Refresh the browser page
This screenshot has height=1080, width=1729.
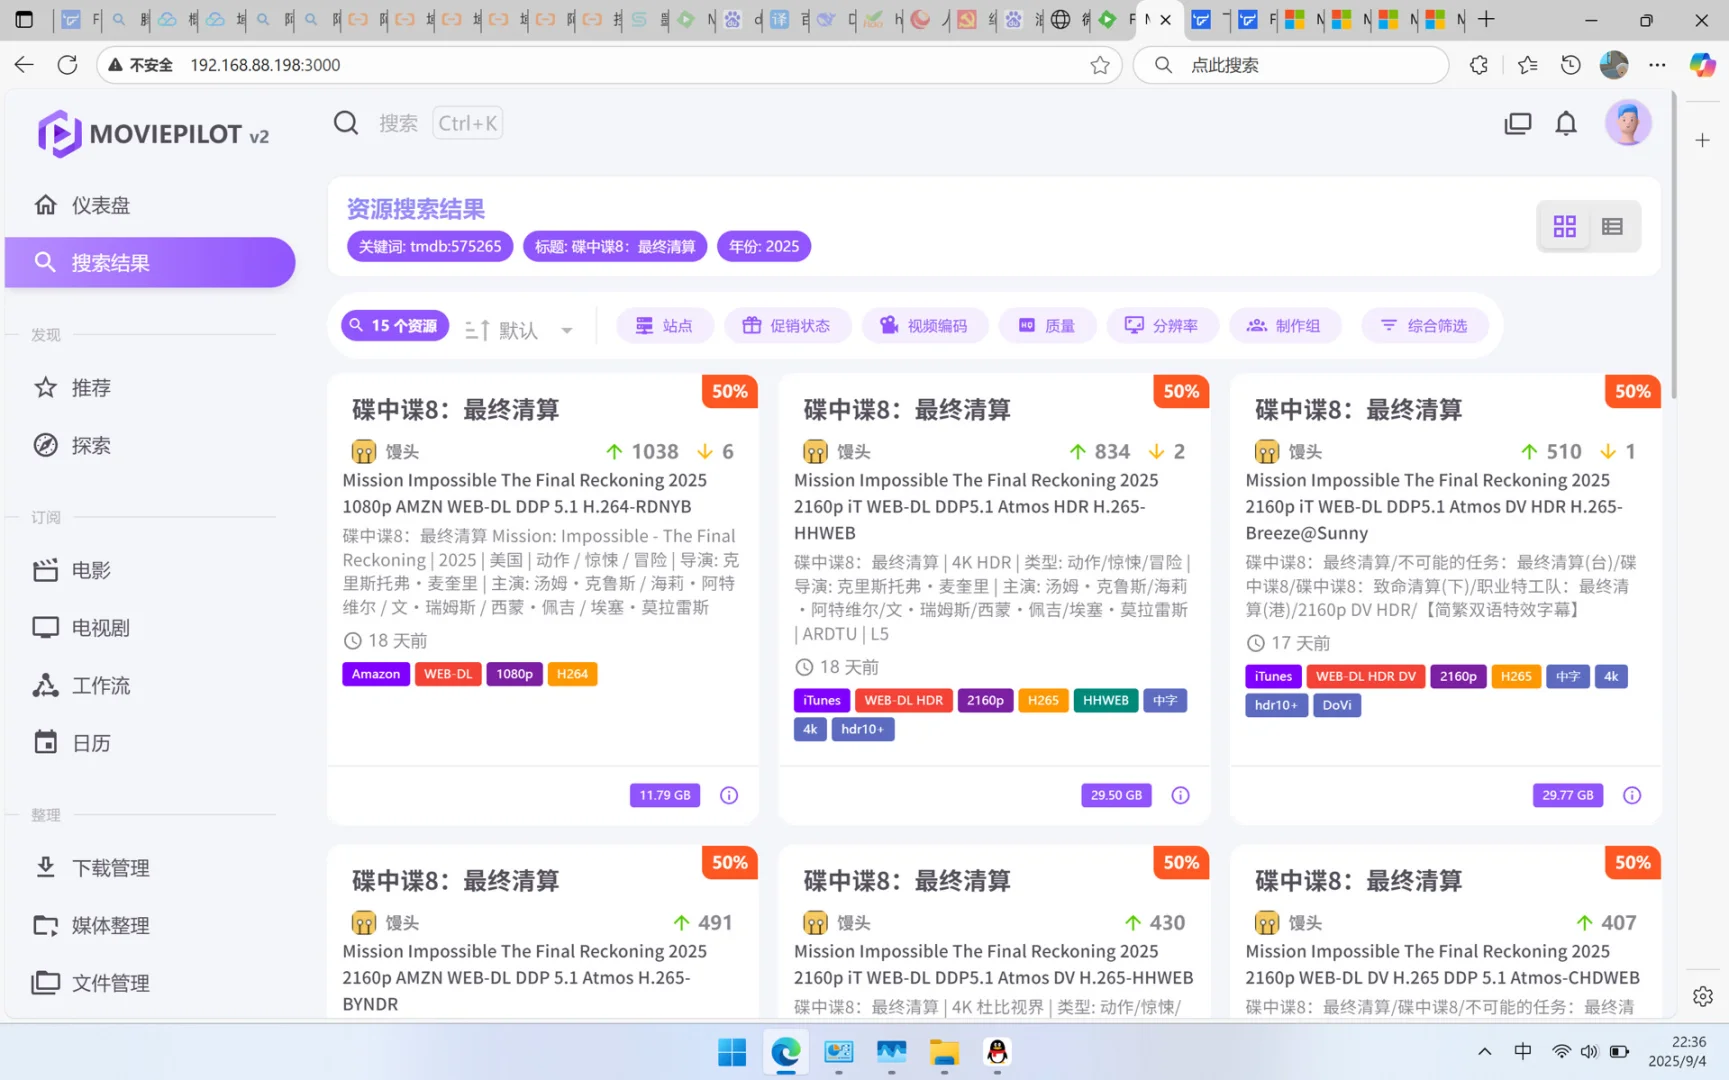[67, 65]
